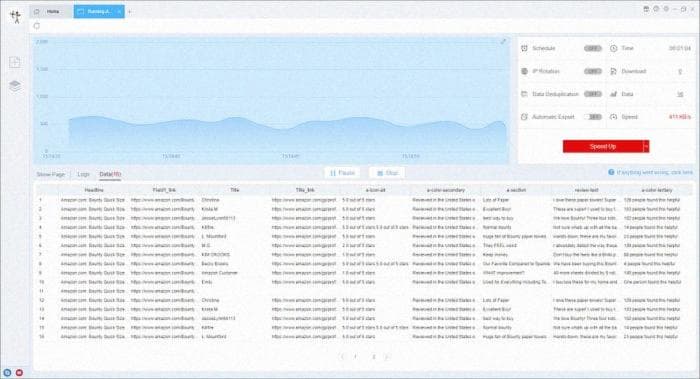700x379 pixels.
Task: Switch to the Logs tab
Action: pyautogui.click(x=83, y=175)
